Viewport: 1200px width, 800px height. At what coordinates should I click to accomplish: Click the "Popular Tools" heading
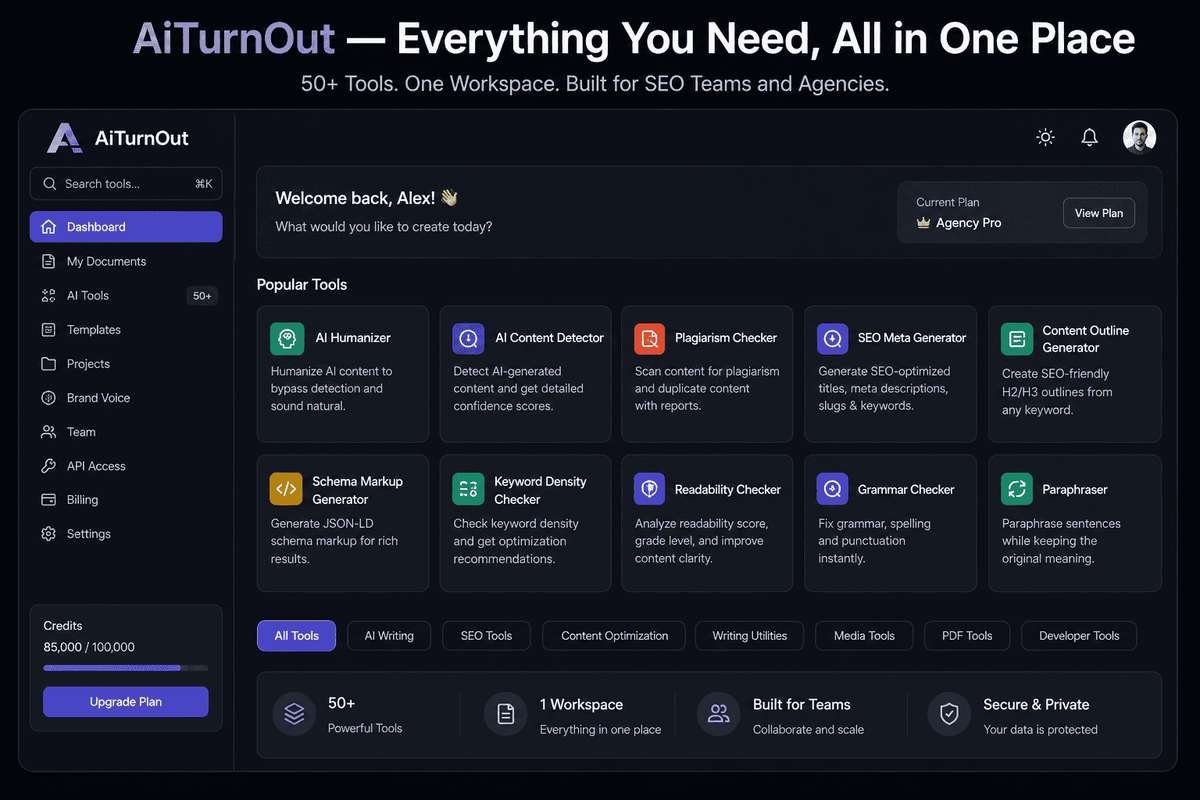pyautogui.click(x=302, y=285)
